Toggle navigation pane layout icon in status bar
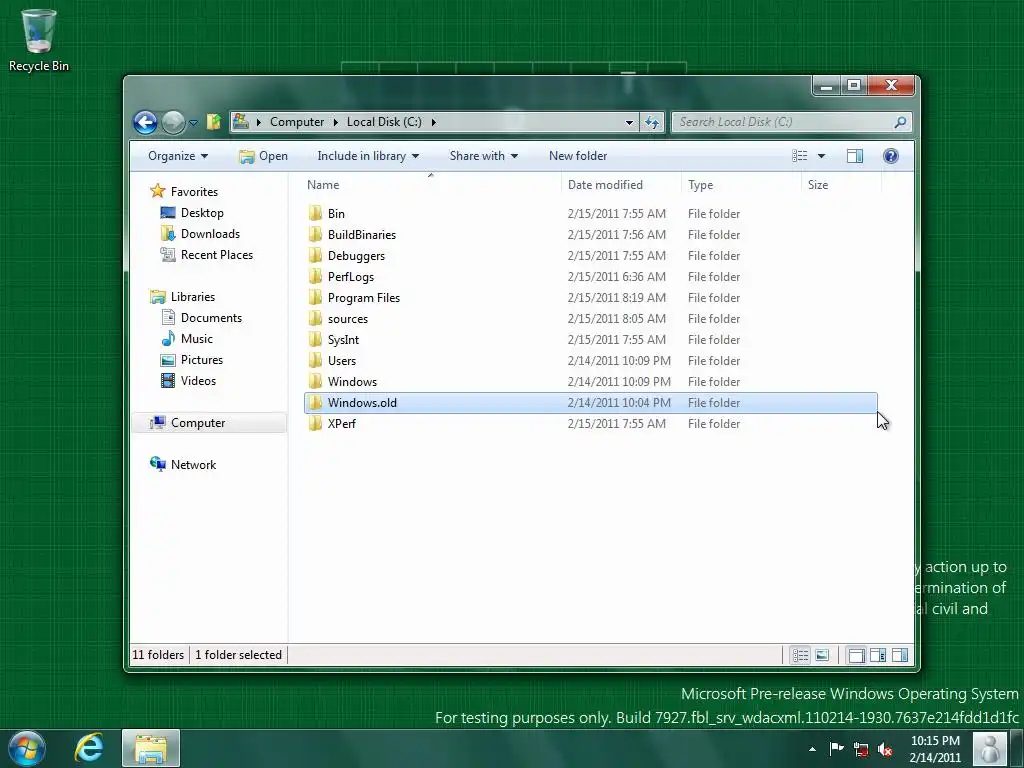This screenshot has width=1024, height=768. [856, 655]
